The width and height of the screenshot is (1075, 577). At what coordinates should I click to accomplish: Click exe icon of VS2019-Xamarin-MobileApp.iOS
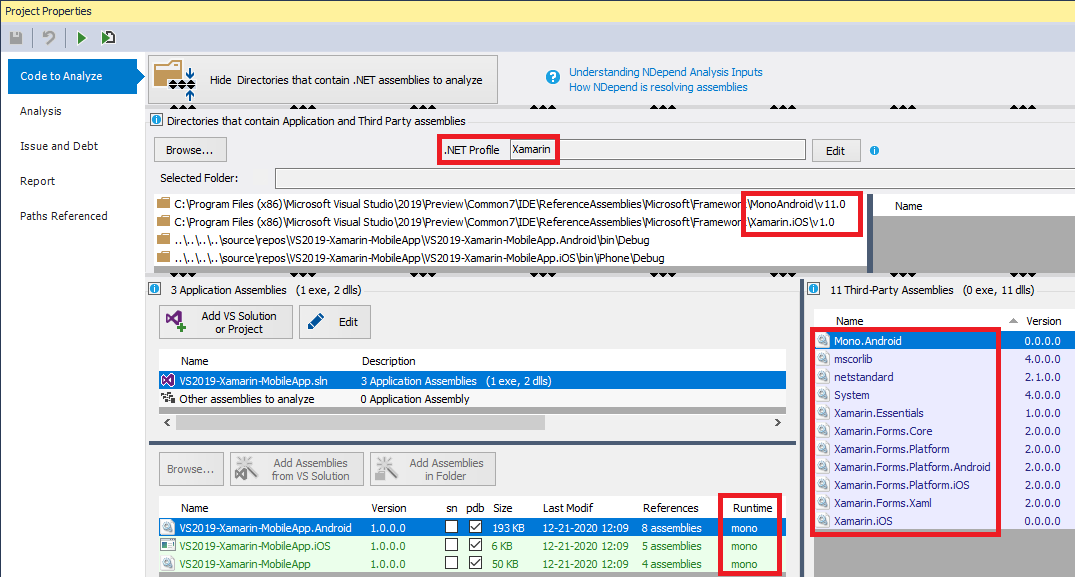pyautogui.click(x=168, y=545)
